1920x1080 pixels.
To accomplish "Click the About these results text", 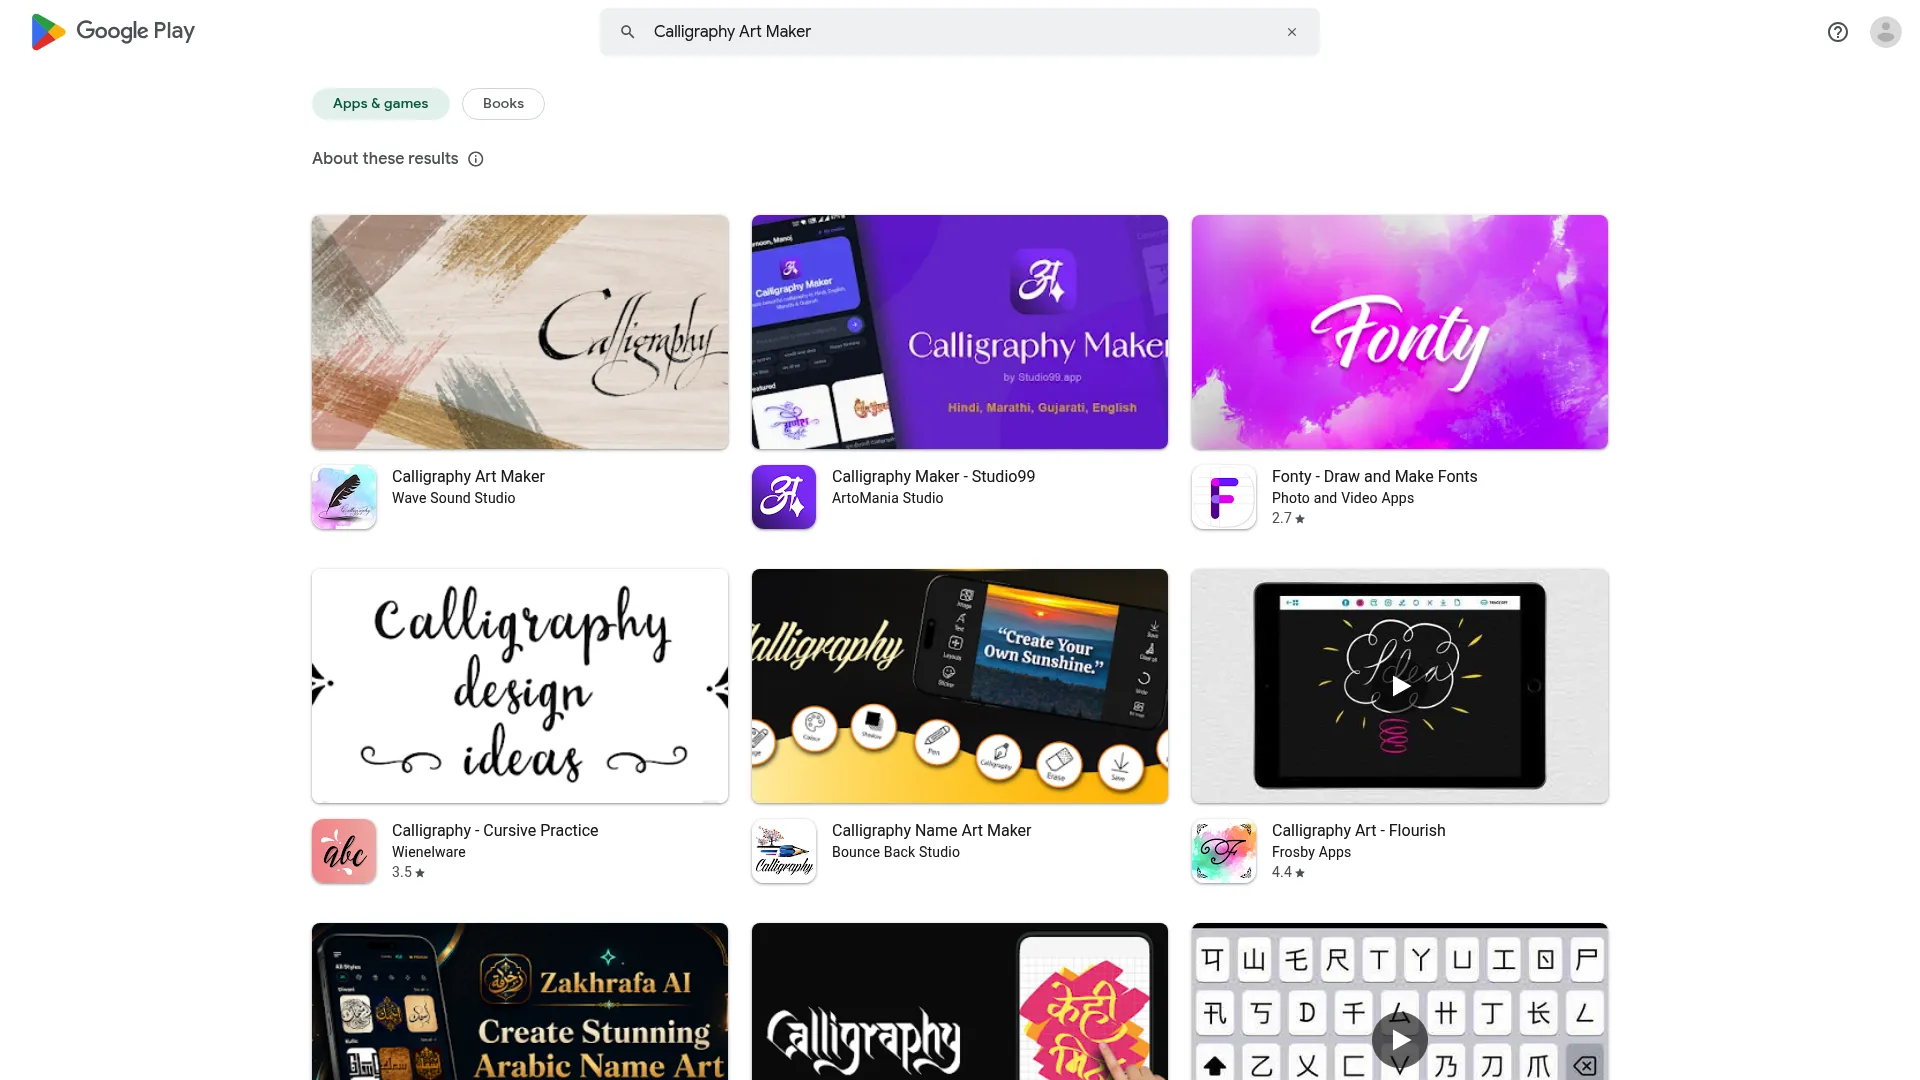I will coord(385,159).
